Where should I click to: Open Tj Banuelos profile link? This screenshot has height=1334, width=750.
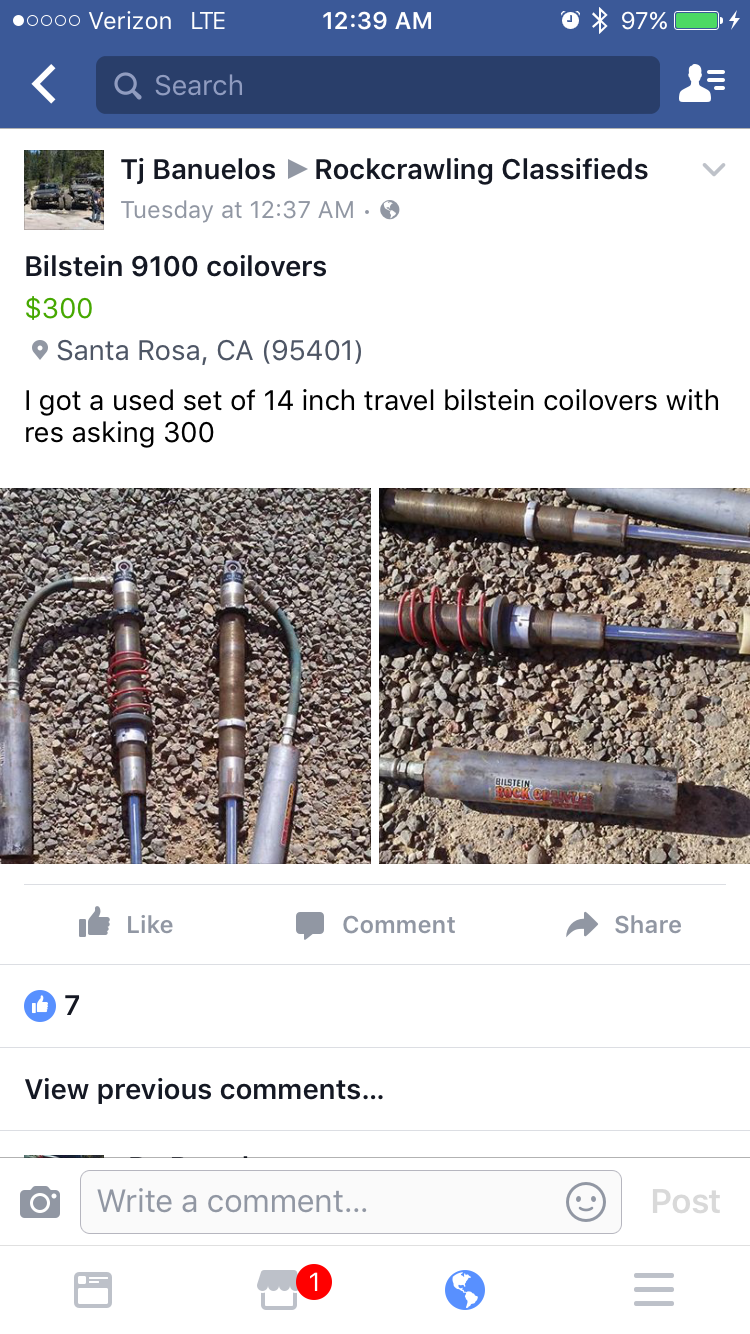coord(198,169)
